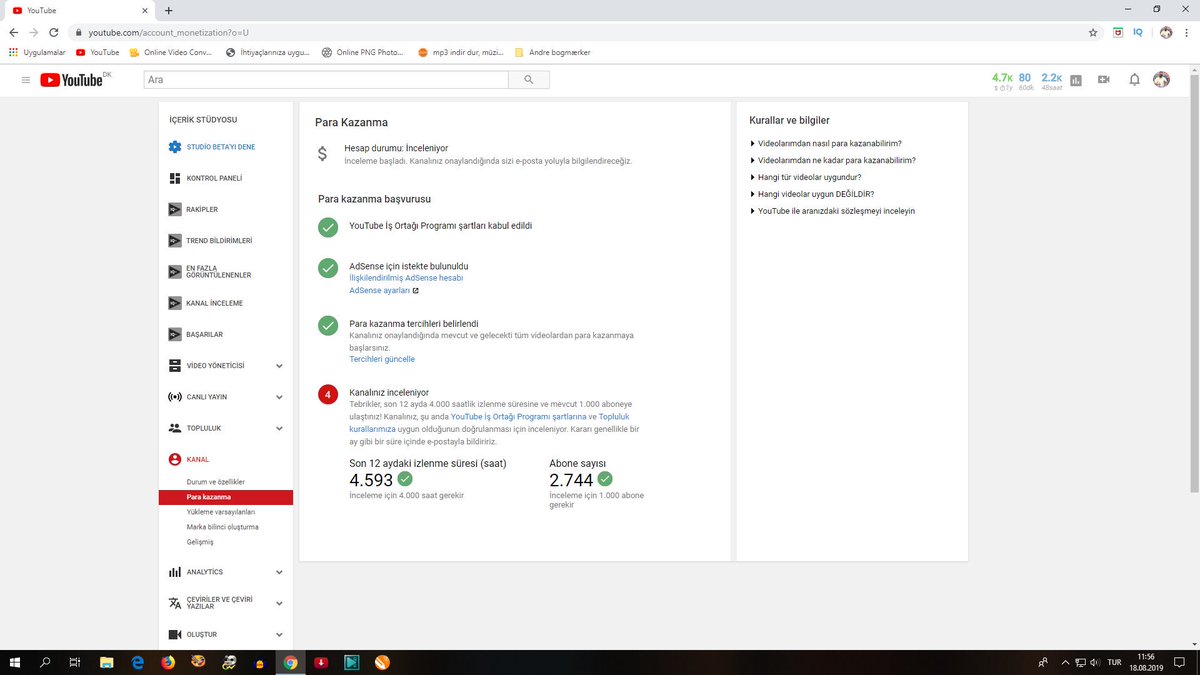Click the address bar URL
Viewport: 1200px width, 675px height.
pyautogui.click(x=168, y=33)
